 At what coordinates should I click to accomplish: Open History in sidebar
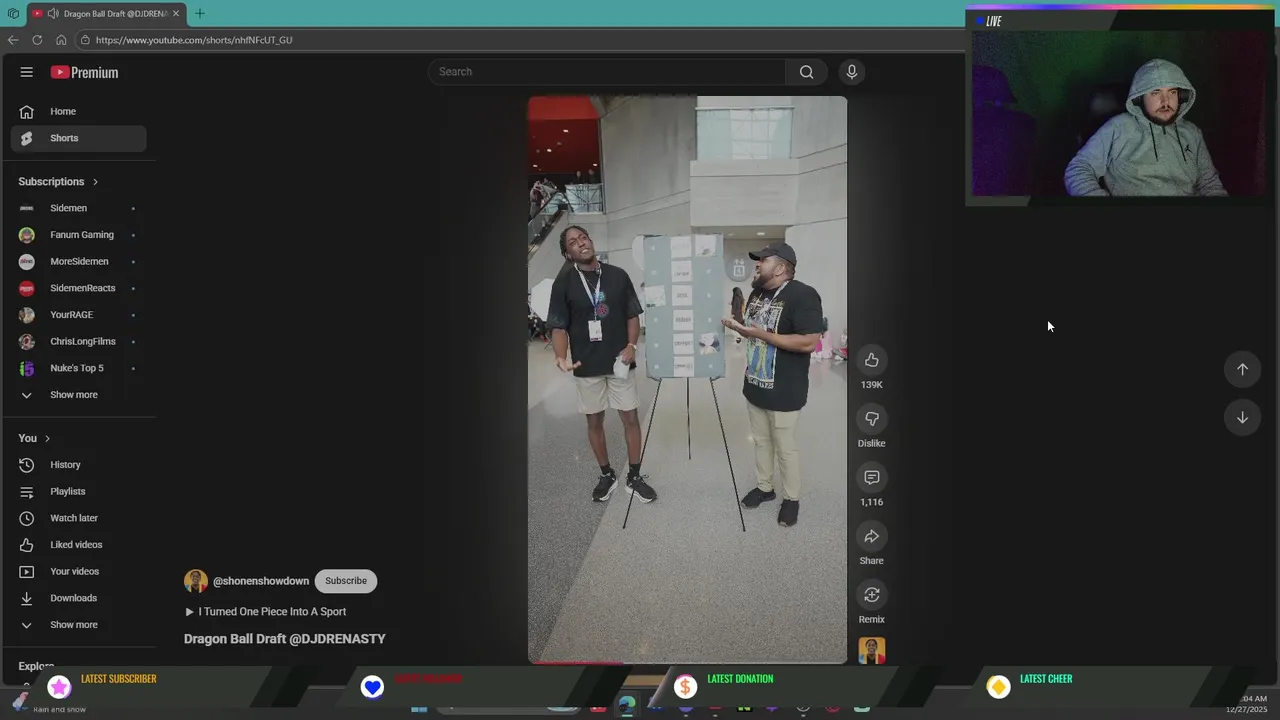tap(78, 465)
